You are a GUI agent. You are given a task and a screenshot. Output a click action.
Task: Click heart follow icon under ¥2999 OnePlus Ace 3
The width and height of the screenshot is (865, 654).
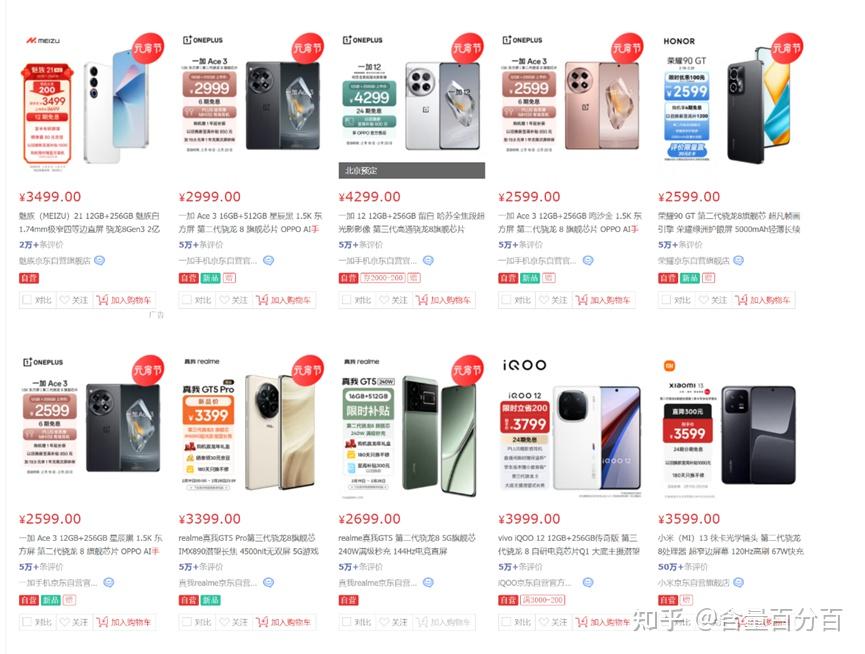tap(224, 300)
